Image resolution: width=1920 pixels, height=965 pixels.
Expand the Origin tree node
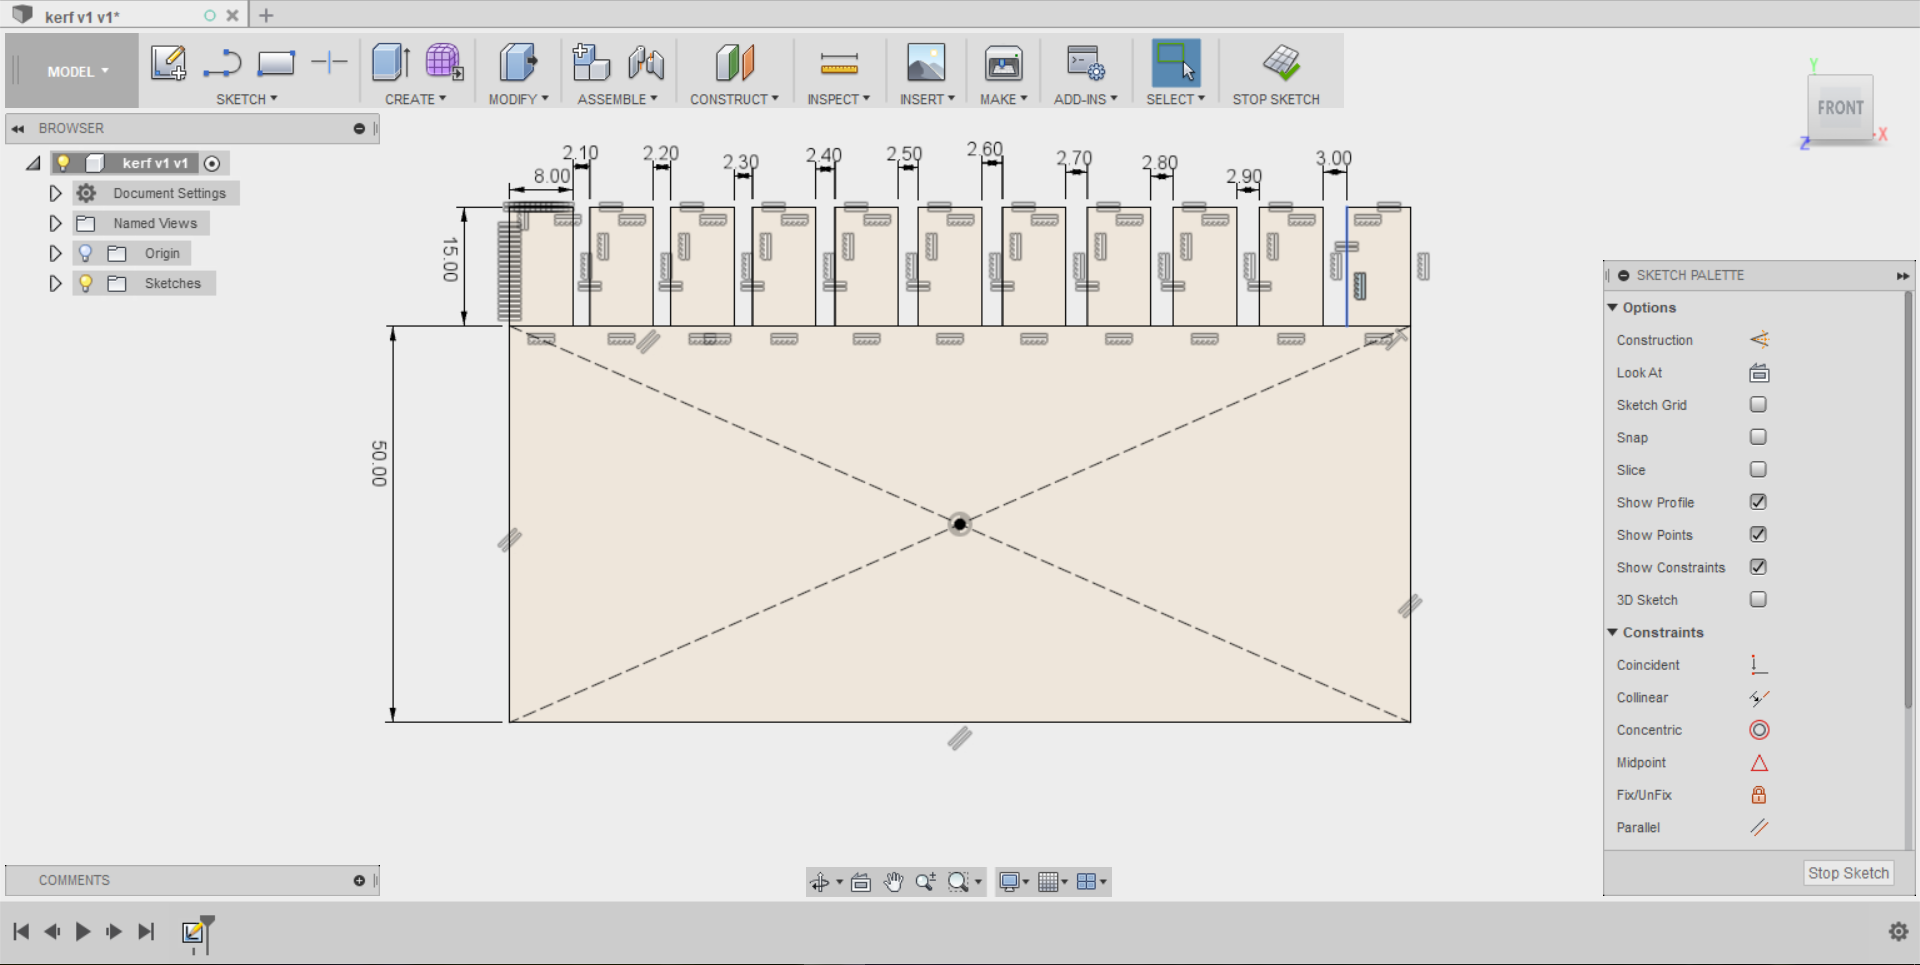coord(56,253)
